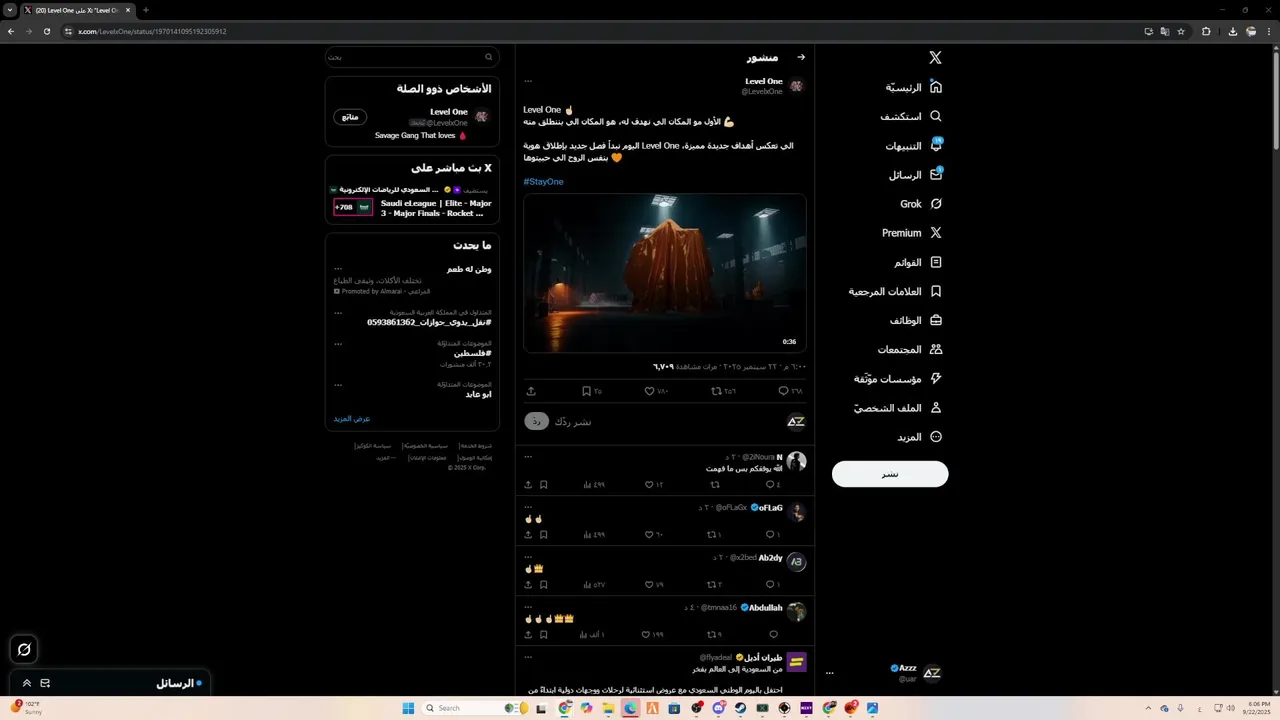The image size is (1280, 720).
Task: Bookmark the Level One post
Action: pos(592,391)
